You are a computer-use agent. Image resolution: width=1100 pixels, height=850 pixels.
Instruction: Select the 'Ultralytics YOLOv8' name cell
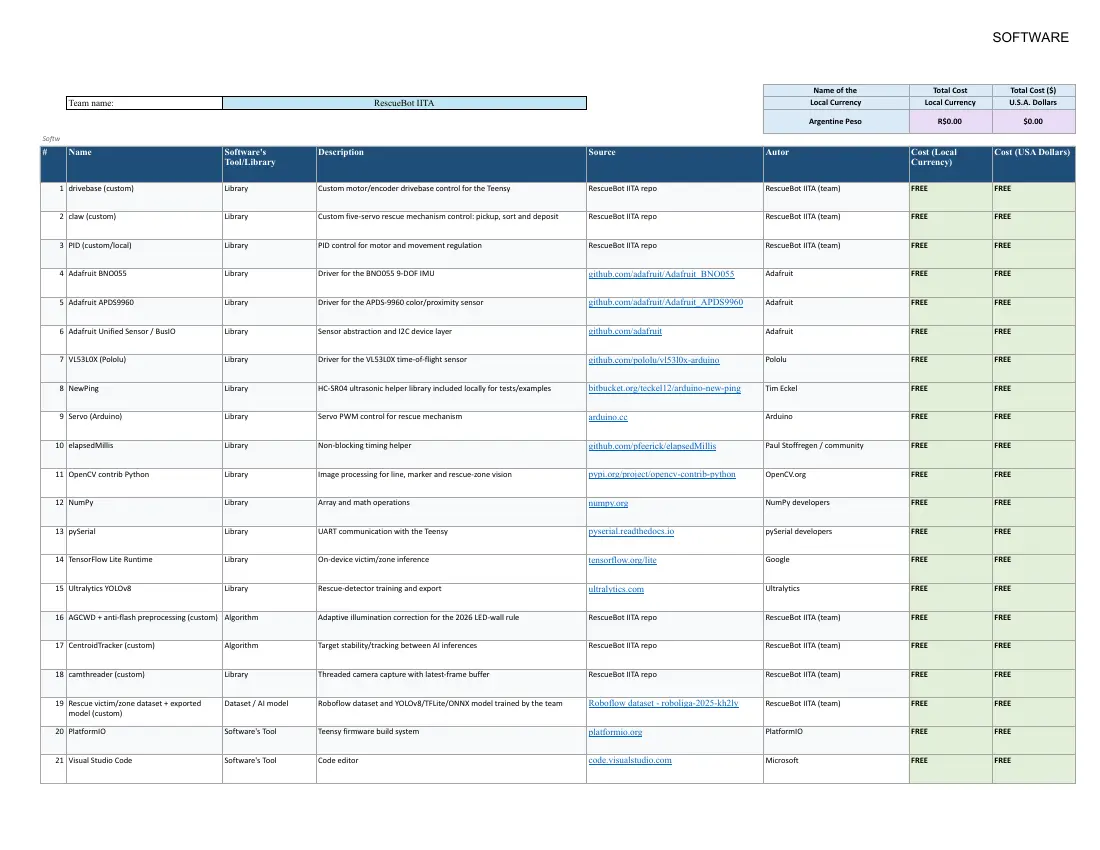[145, 598]
